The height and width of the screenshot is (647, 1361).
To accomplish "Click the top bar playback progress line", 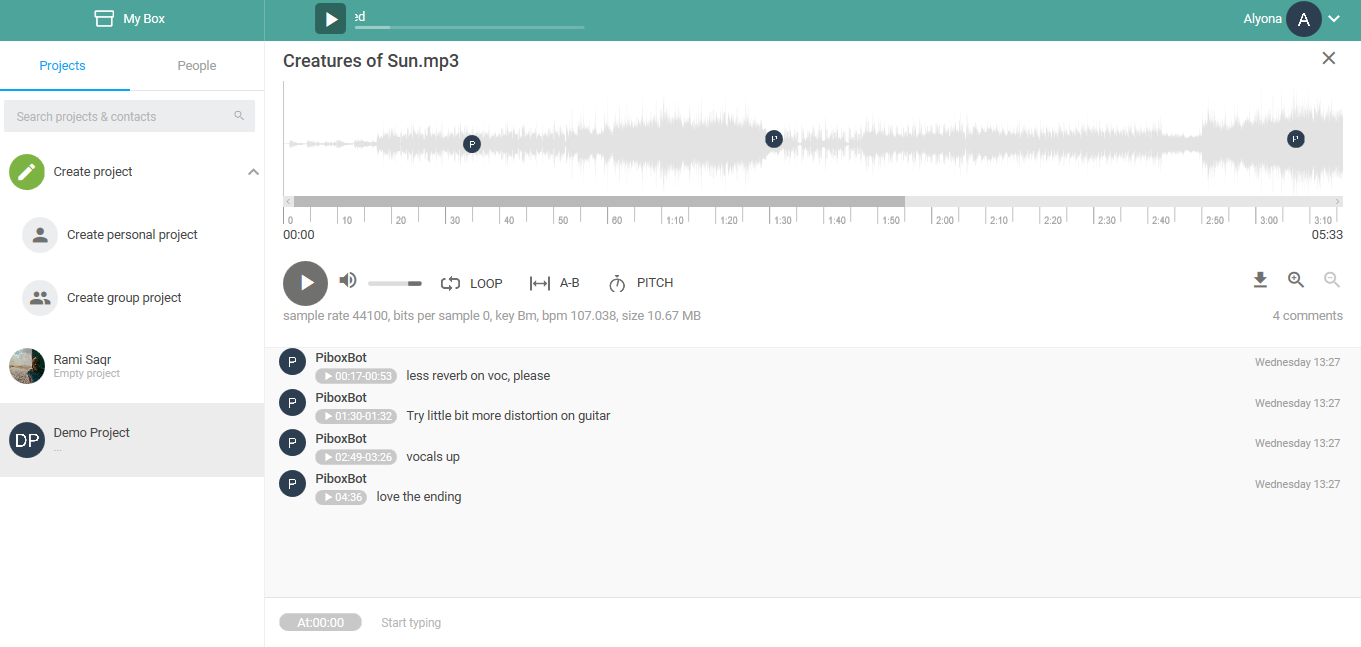I will click(x=469, y=27).
